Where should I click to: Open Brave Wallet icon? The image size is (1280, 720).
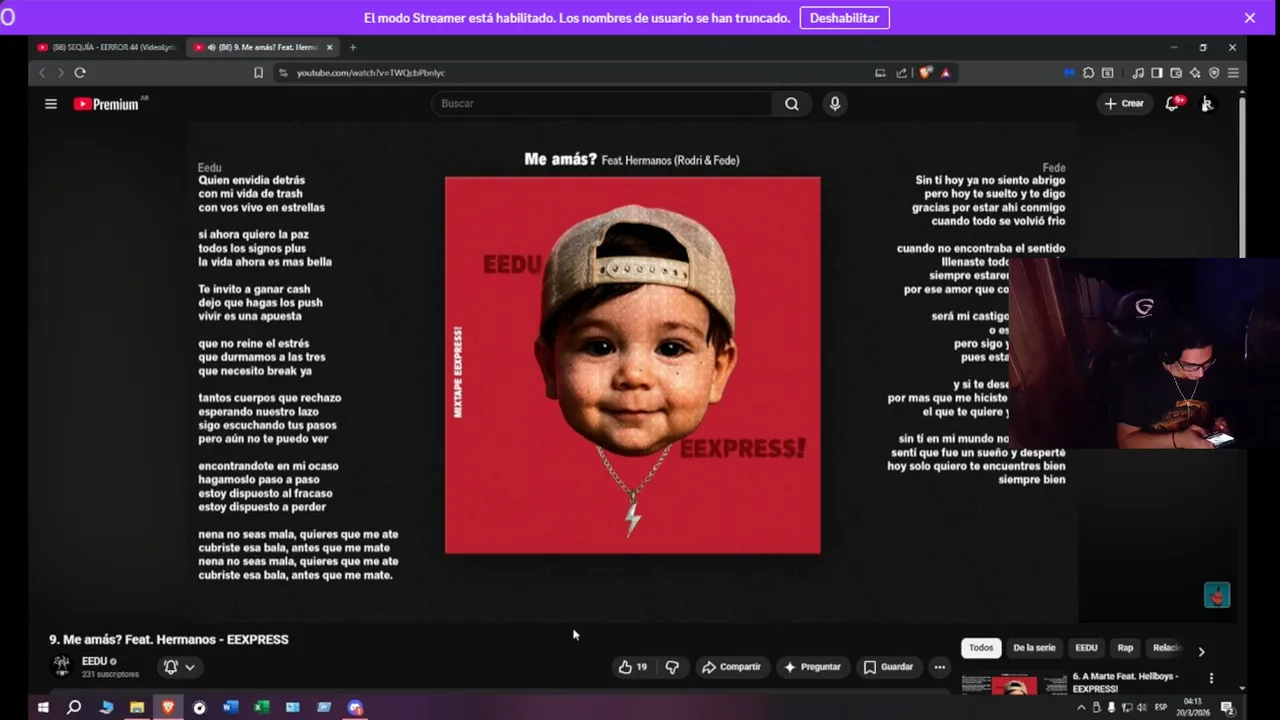[1176, 72]
